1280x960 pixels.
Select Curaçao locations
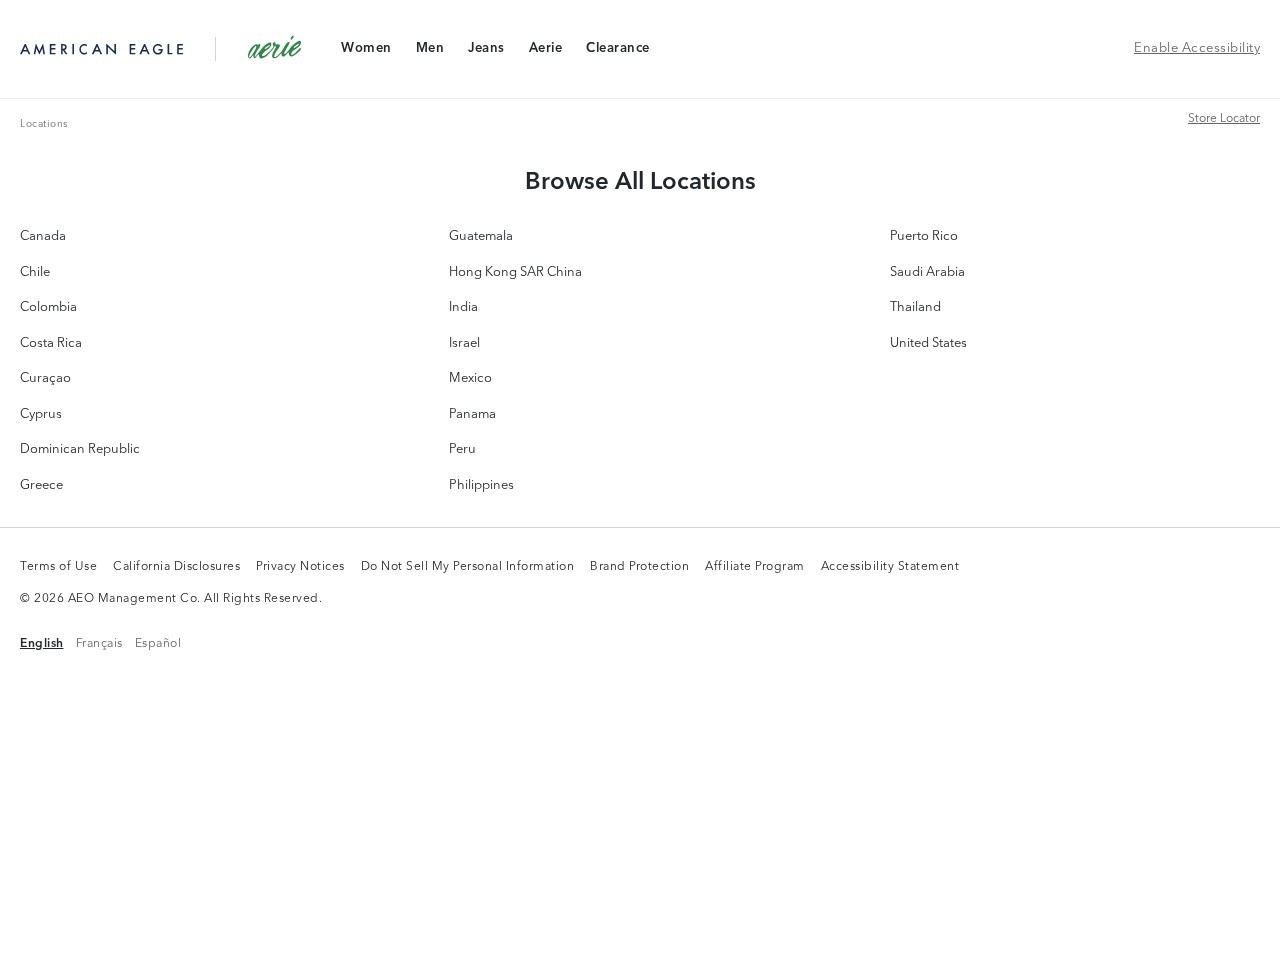pos(45,378)
